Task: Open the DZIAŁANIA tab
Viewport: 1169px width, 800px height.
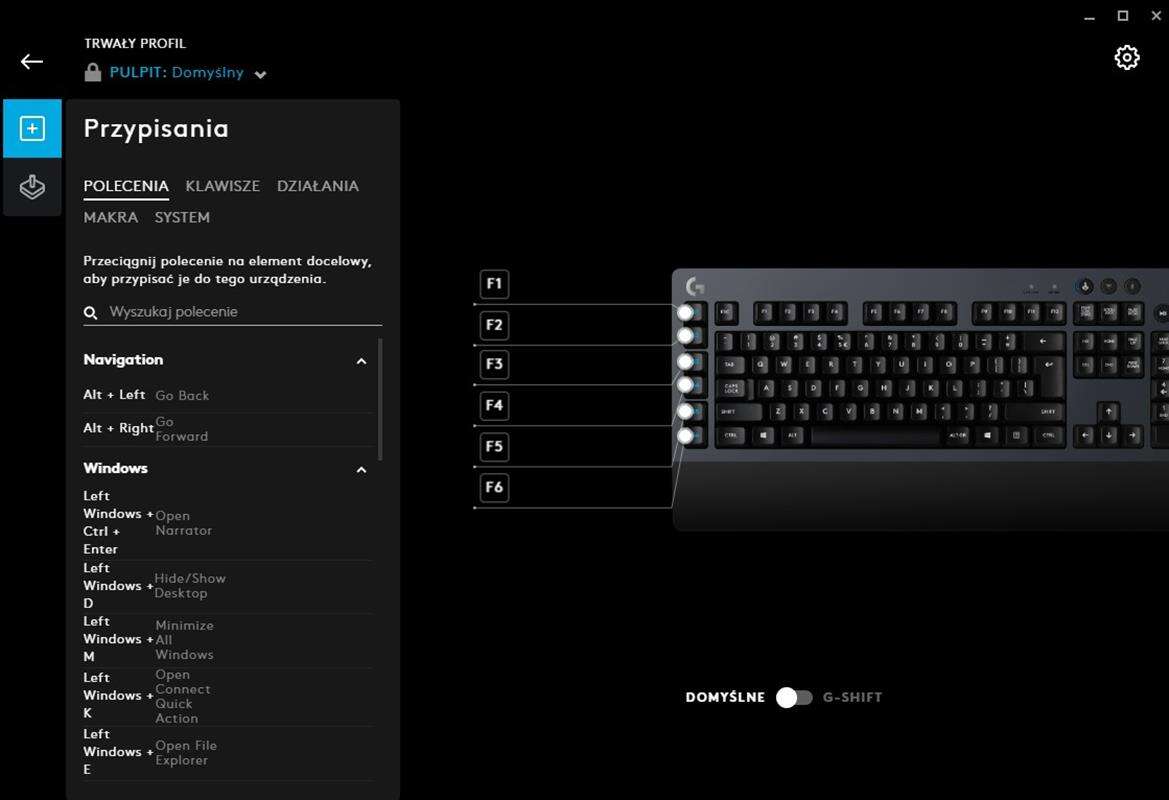Action: (318, 186)
